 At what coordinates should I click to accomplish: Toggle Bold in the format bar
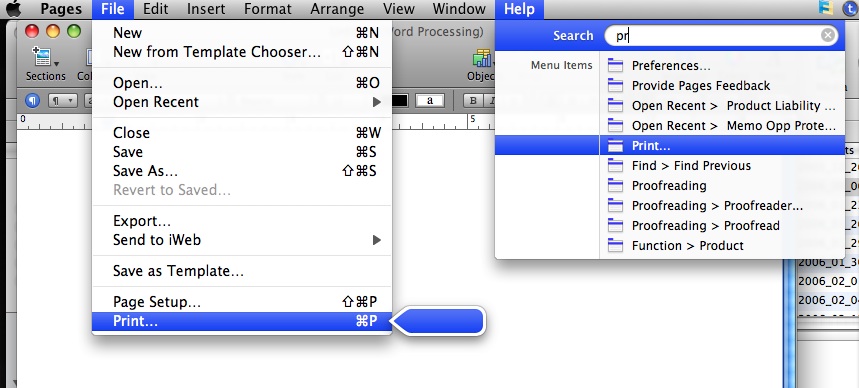473,101
